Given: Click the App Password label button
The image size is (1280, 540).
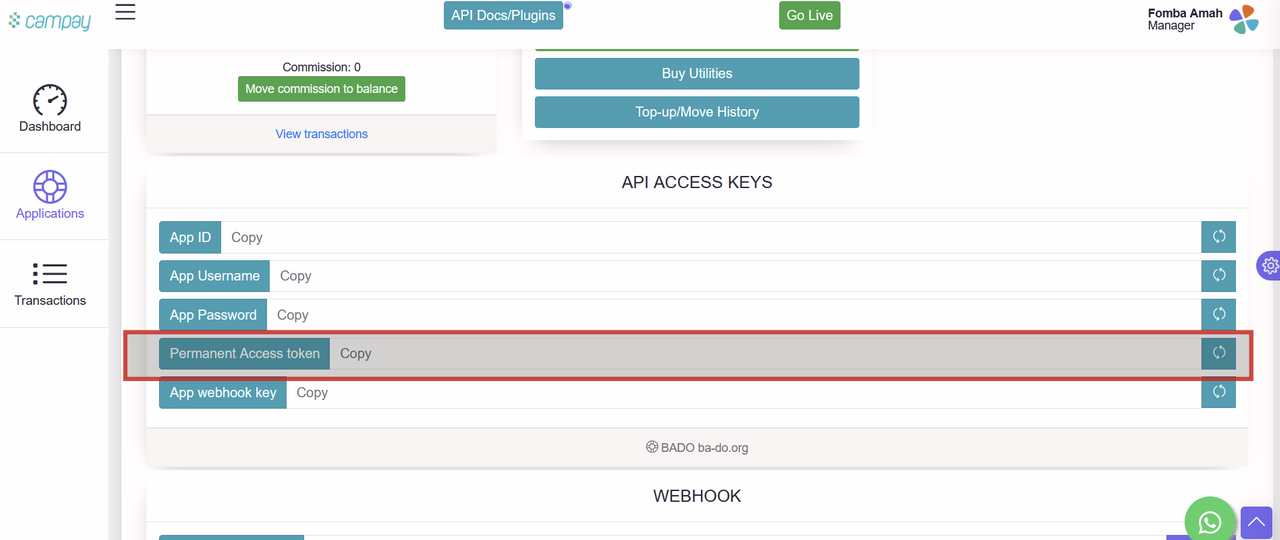Looking at the screenshot, I should point(213,315).
